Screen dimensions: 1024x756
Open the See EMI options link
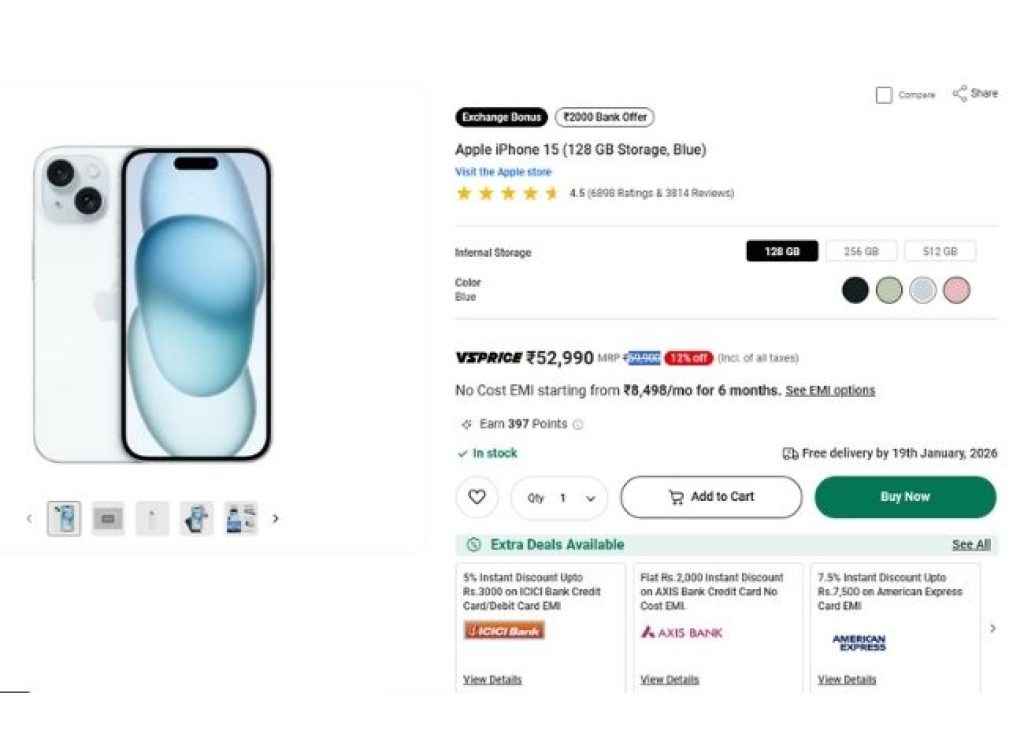point(832,390)
